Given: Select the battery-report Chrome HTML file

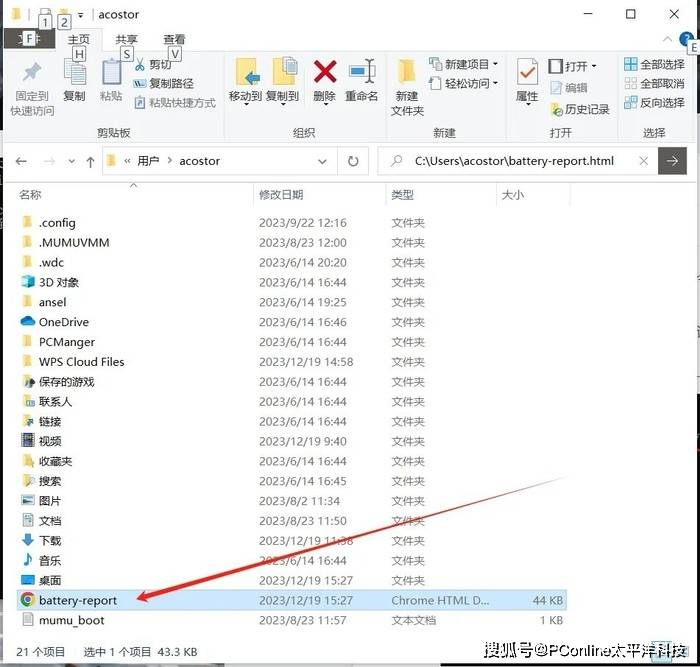Looking at the screenshot, I should pyautogui.click(x=292, y=600).
